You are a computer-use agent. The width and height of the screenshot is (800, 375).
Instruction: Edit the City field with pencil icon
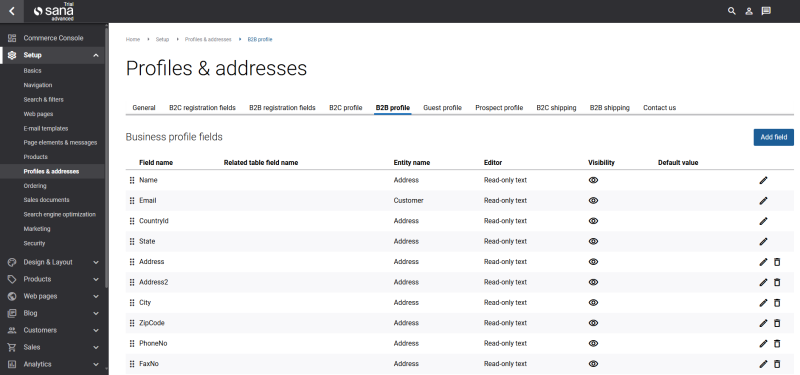click(x=763, y=303)
